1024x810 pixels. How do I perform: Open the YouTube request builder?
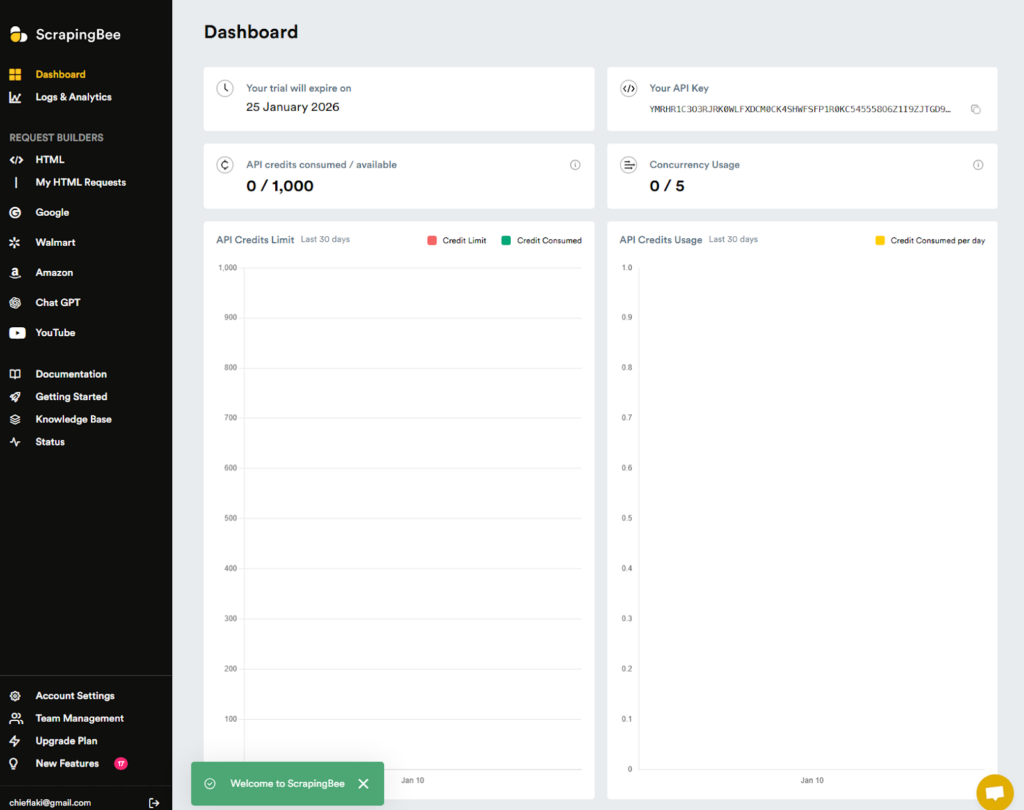point(55,333)
